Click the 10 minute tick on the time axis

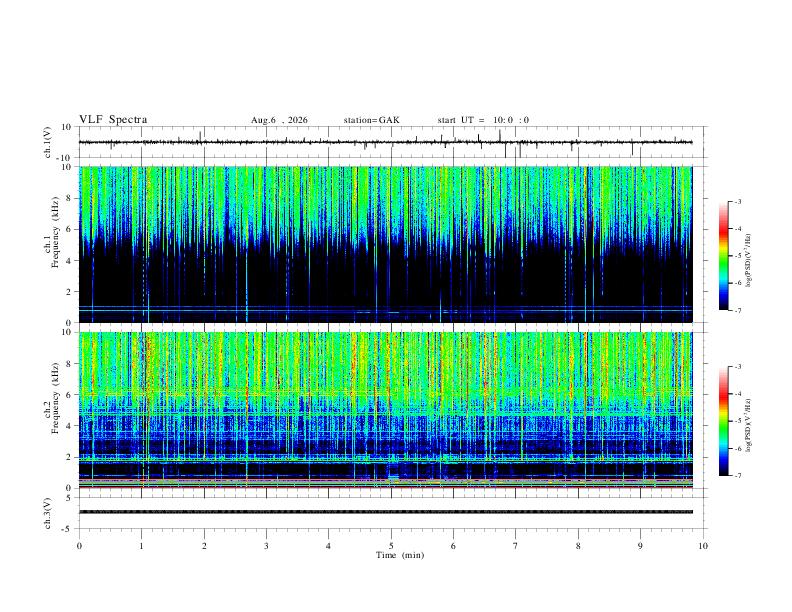(703, 546)
